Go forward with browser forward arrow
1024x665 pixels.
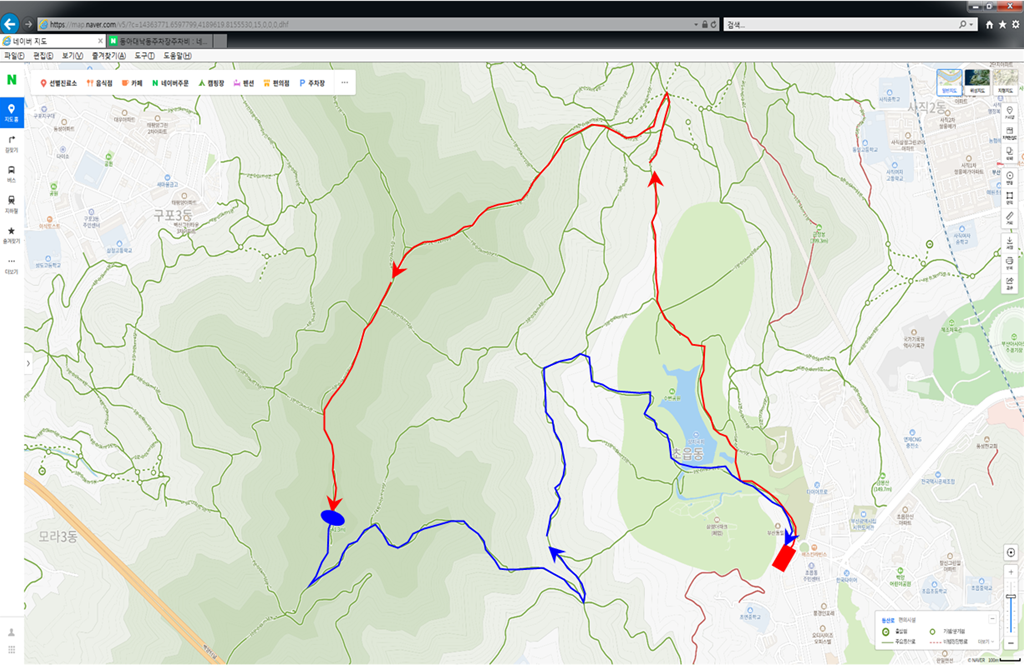point(29,24)
